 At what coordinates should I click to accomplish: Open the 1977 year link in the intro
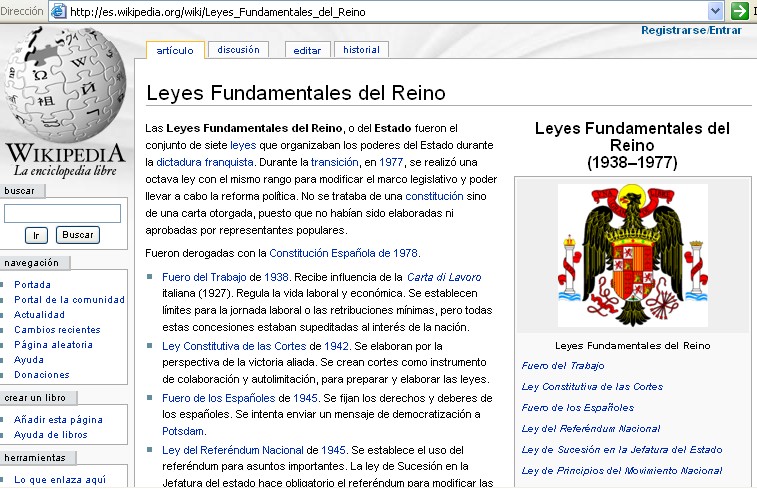pyautogui.click(x=391, y=162)
